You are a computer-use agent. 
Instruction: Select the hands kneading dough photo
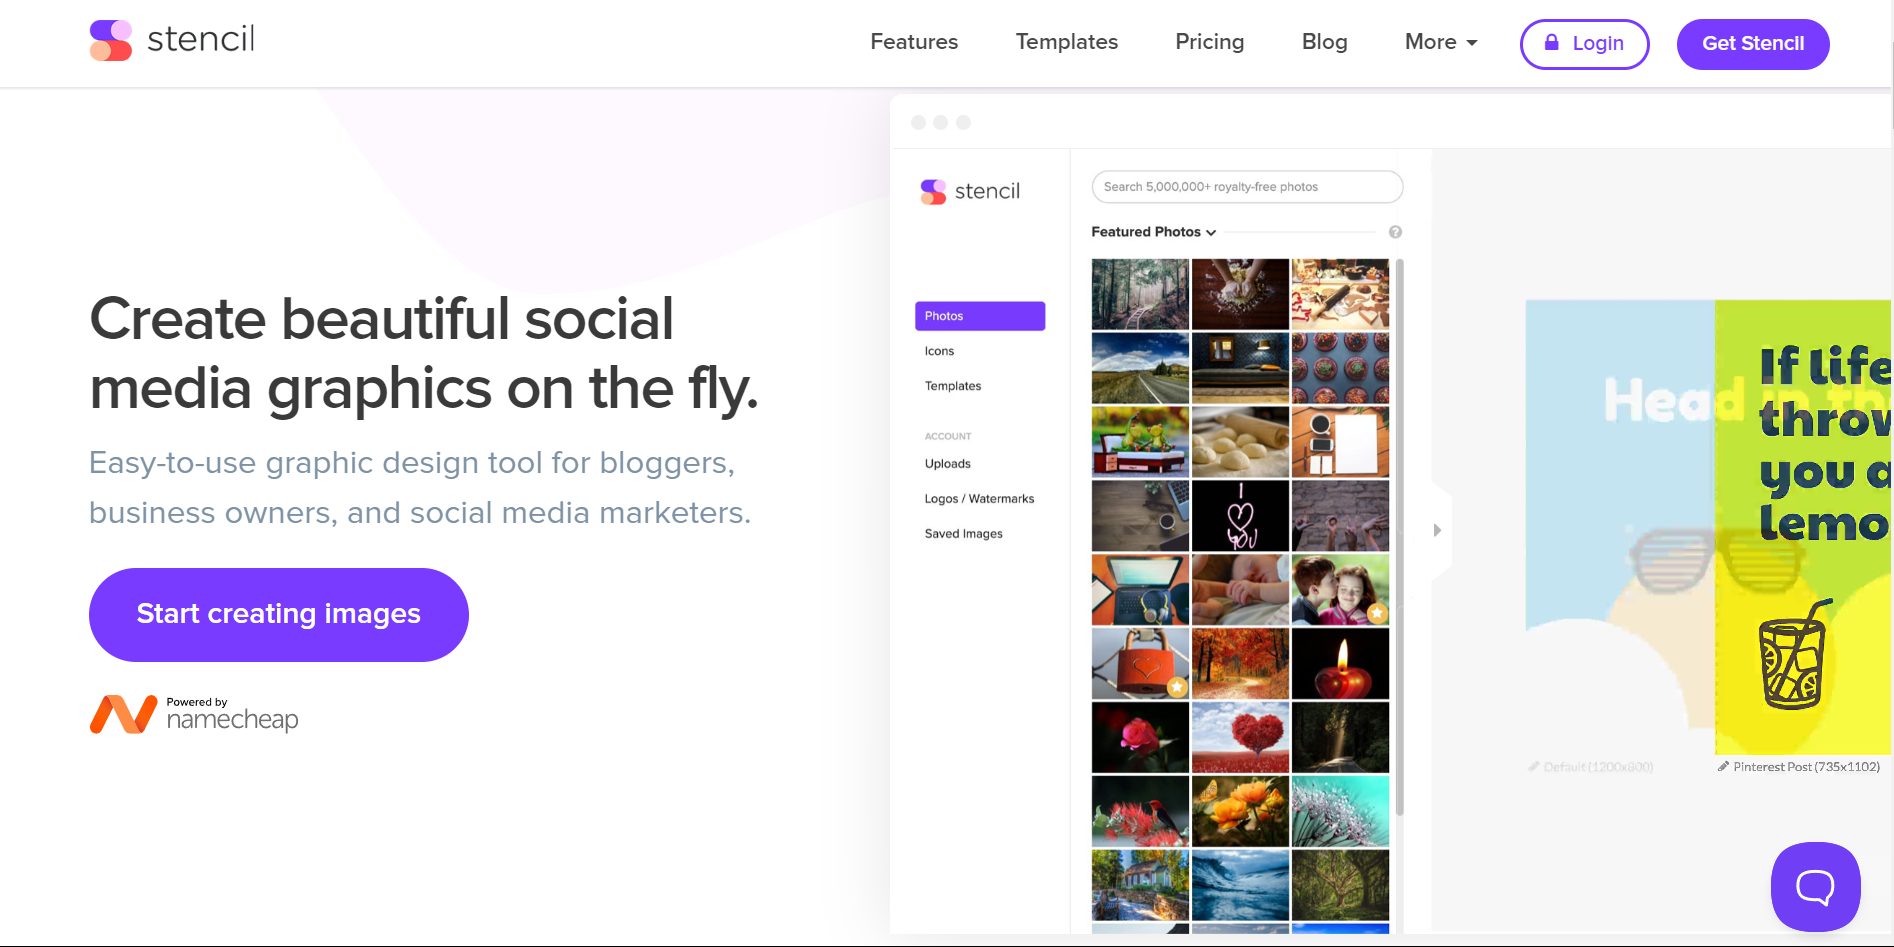[x=1240, y=294]
